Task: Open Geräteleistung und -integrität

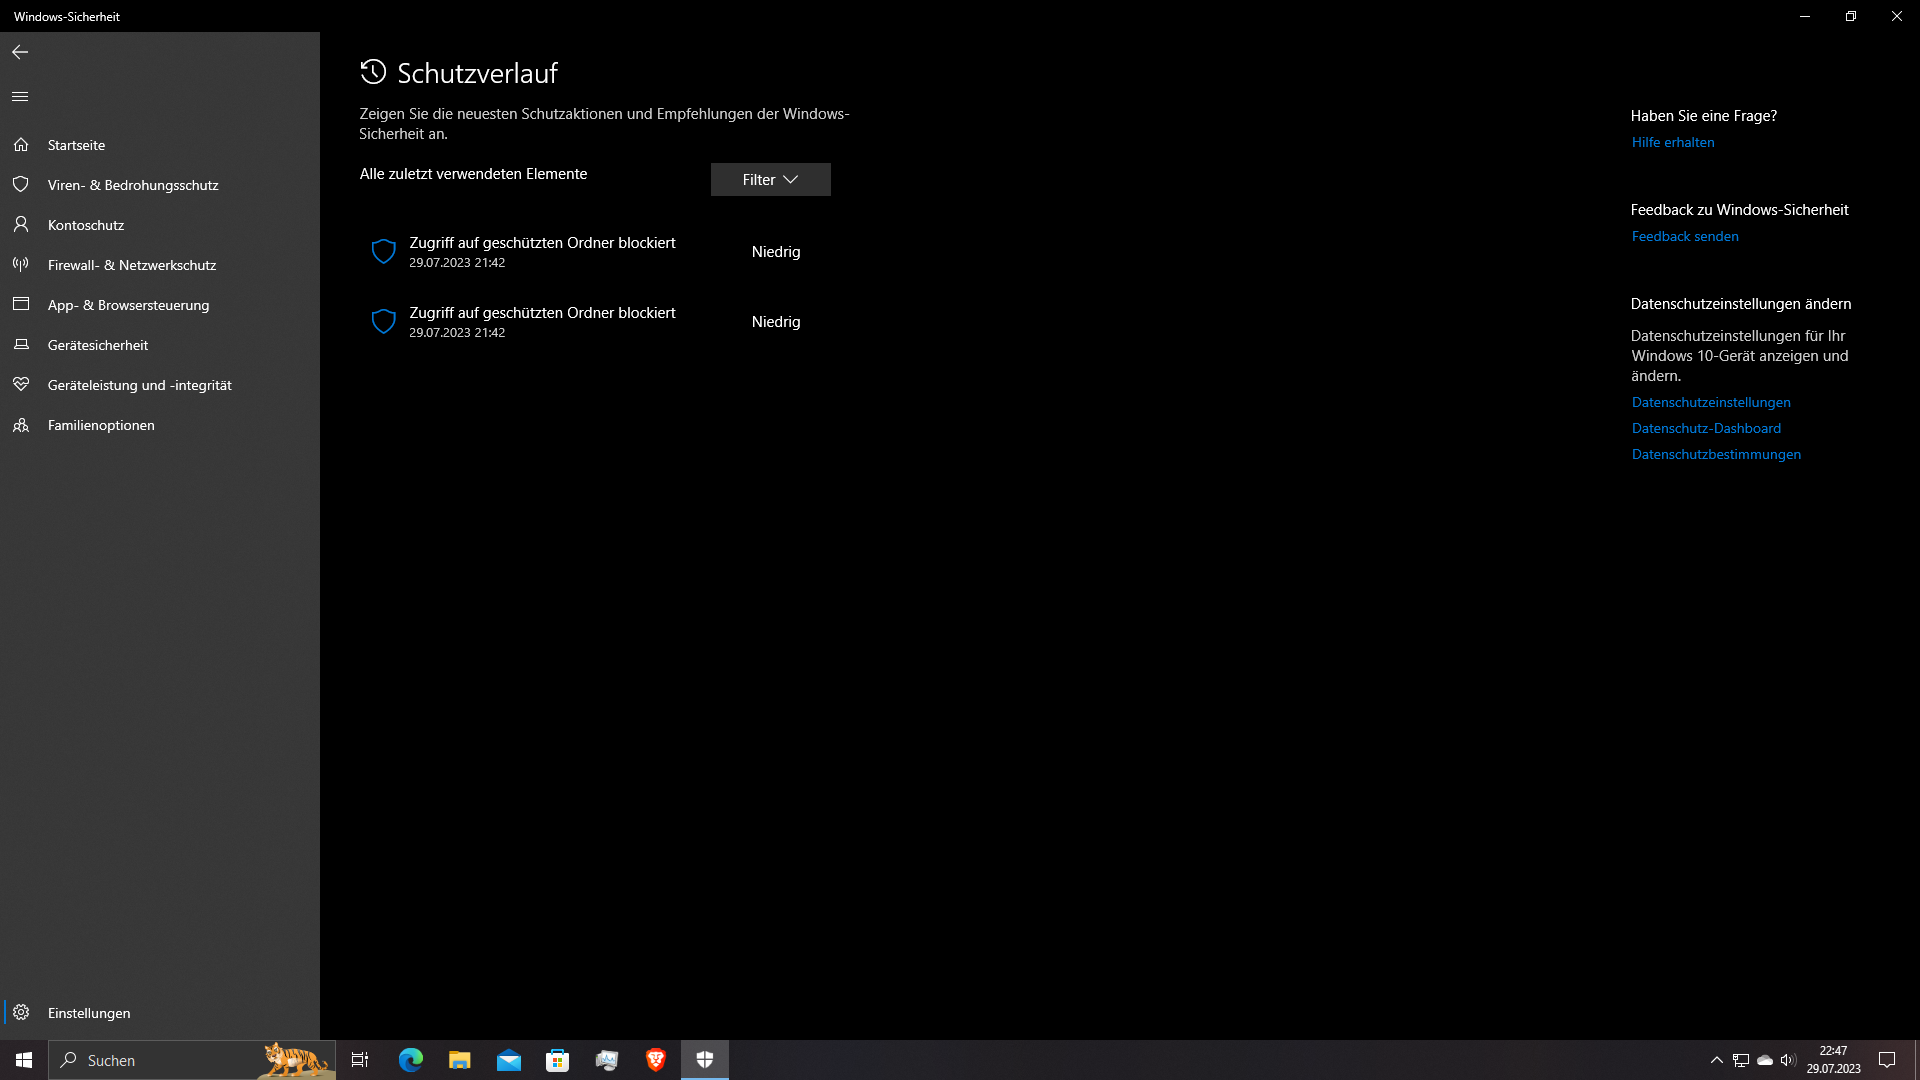Action: (140, 384)
